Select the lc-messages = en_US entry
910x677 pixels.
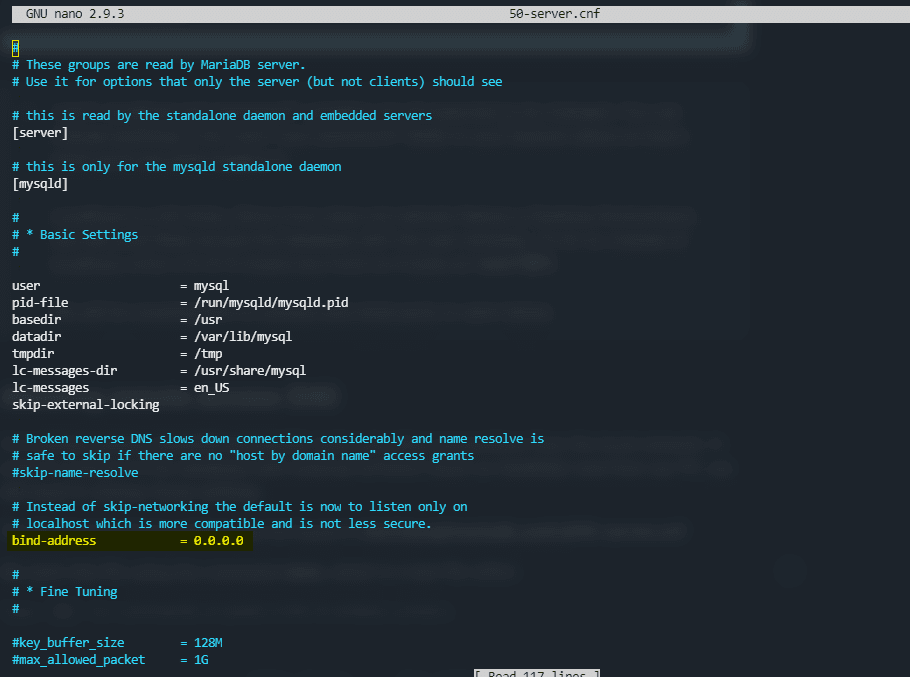pos(120,387)
